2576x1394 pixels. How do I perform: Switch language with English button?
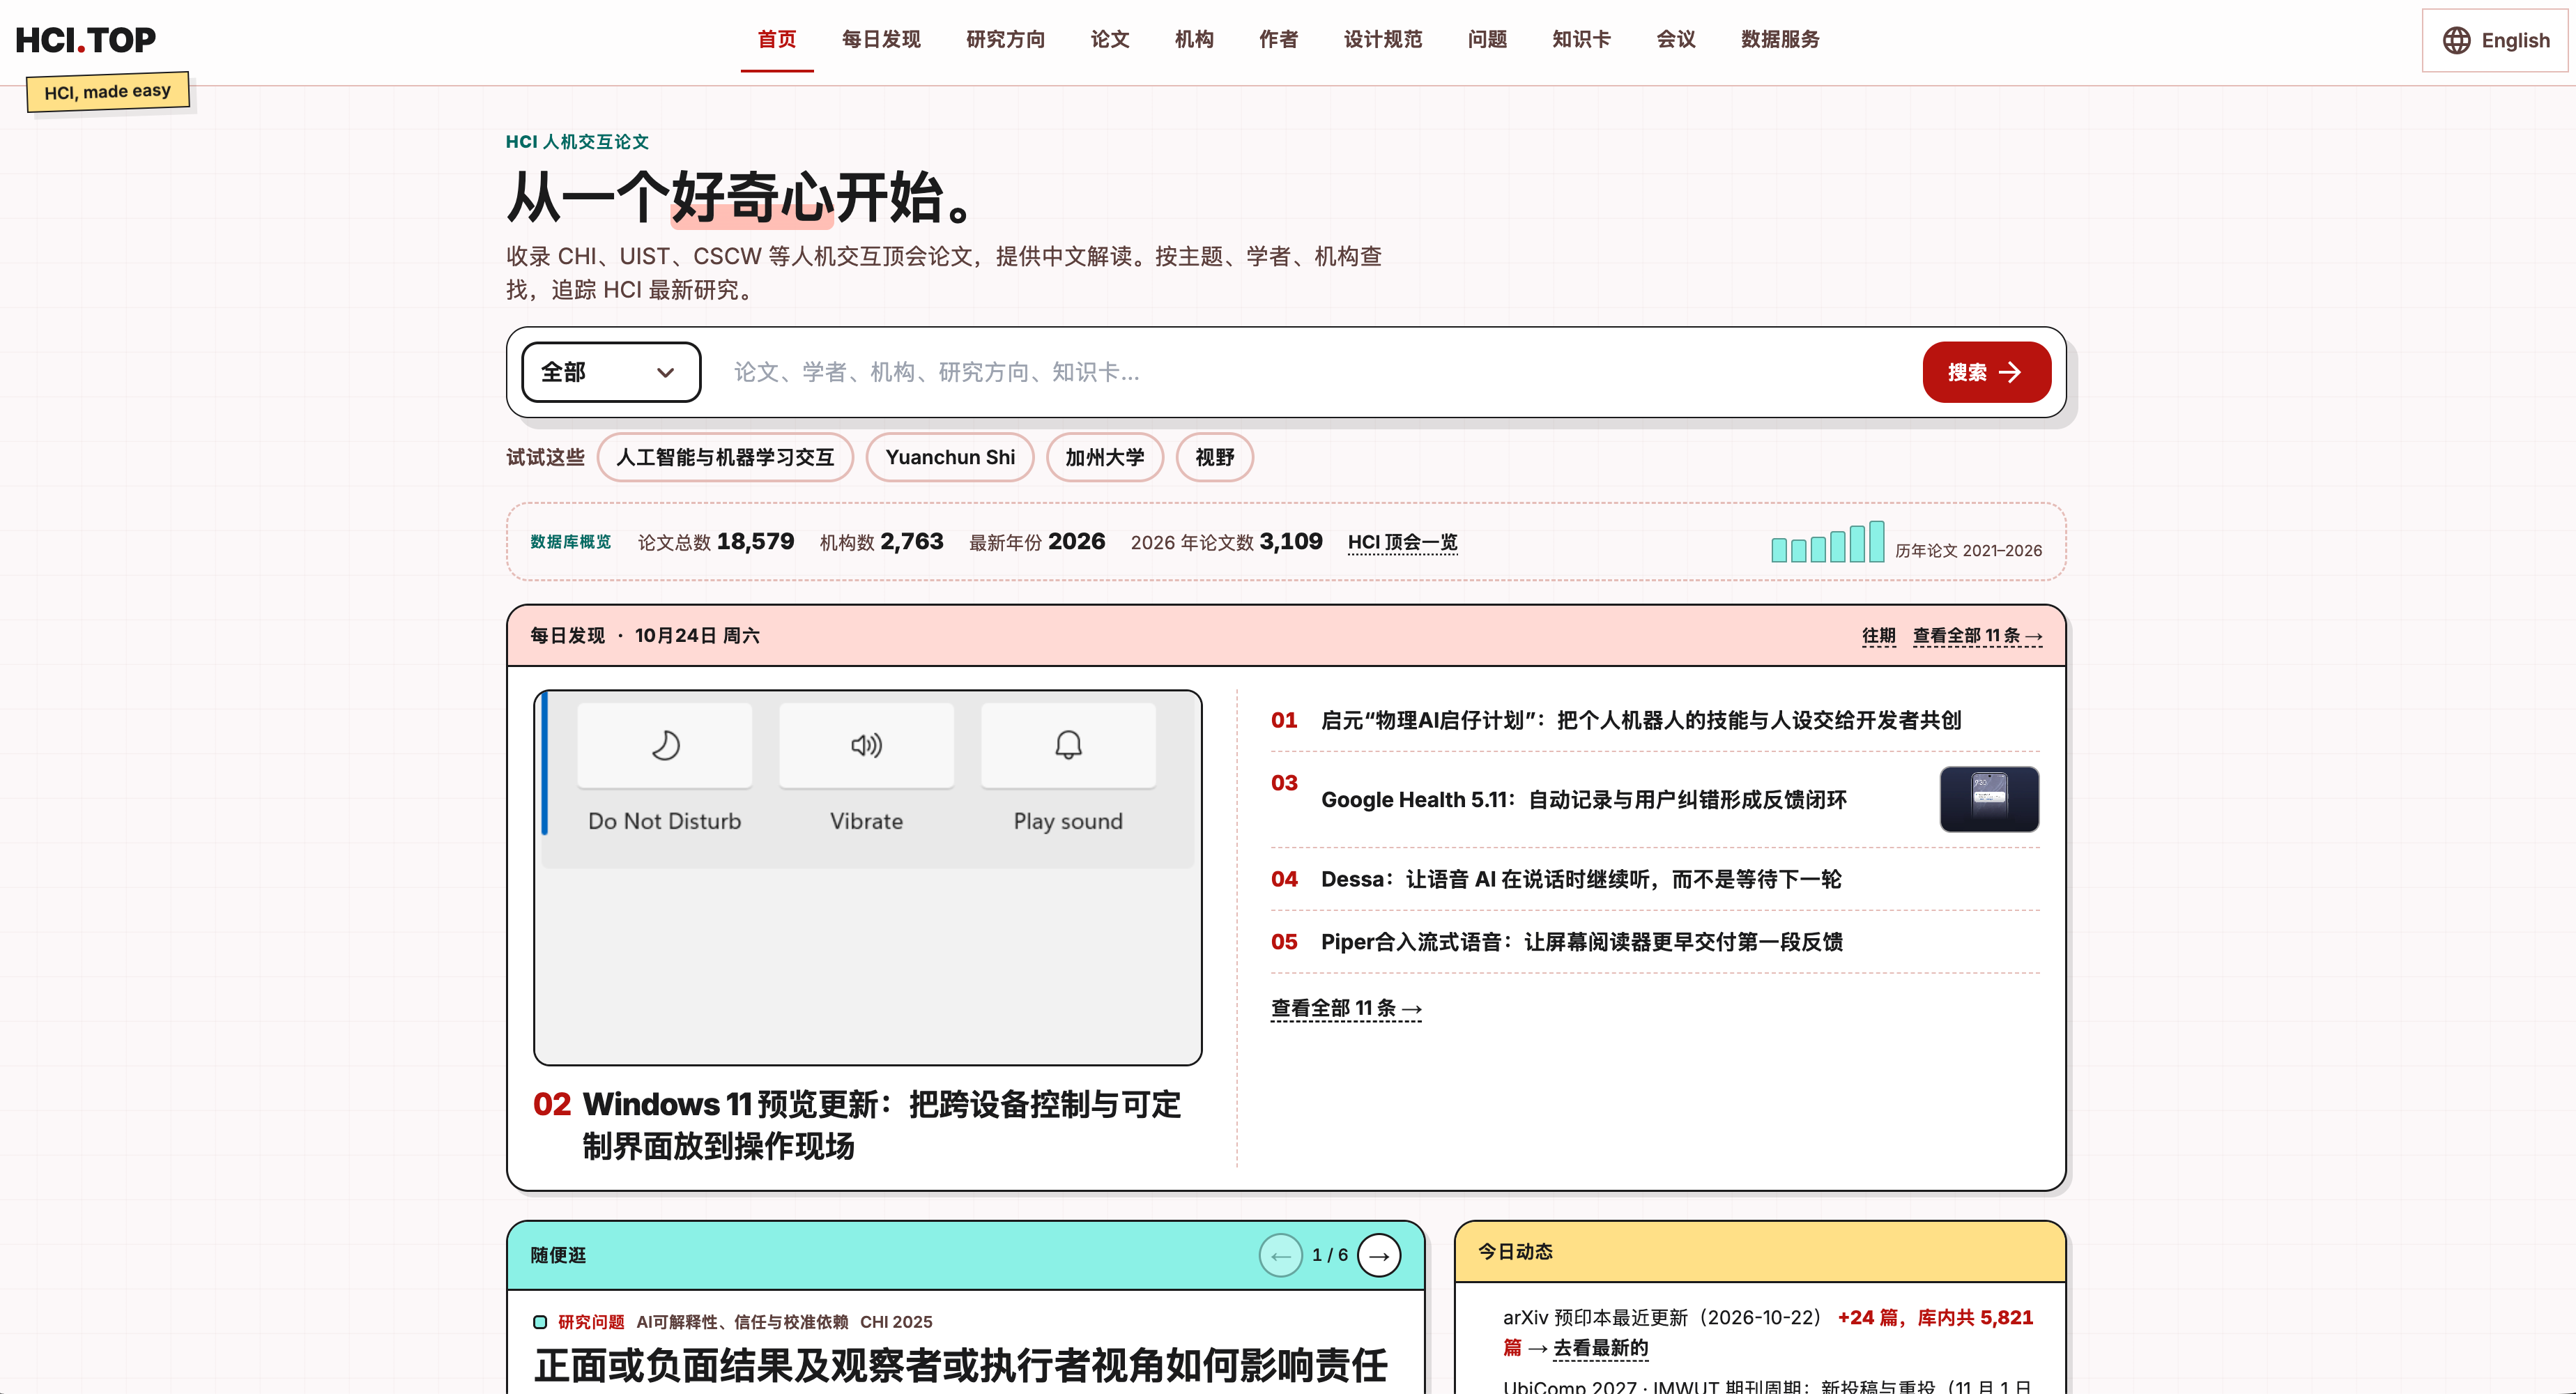[2495, 40]
